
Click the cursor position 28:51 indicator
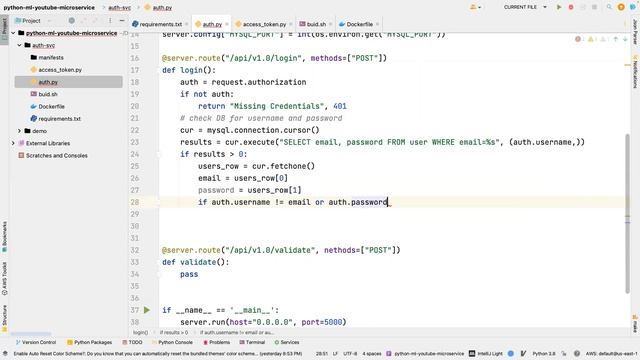[322, 353]
